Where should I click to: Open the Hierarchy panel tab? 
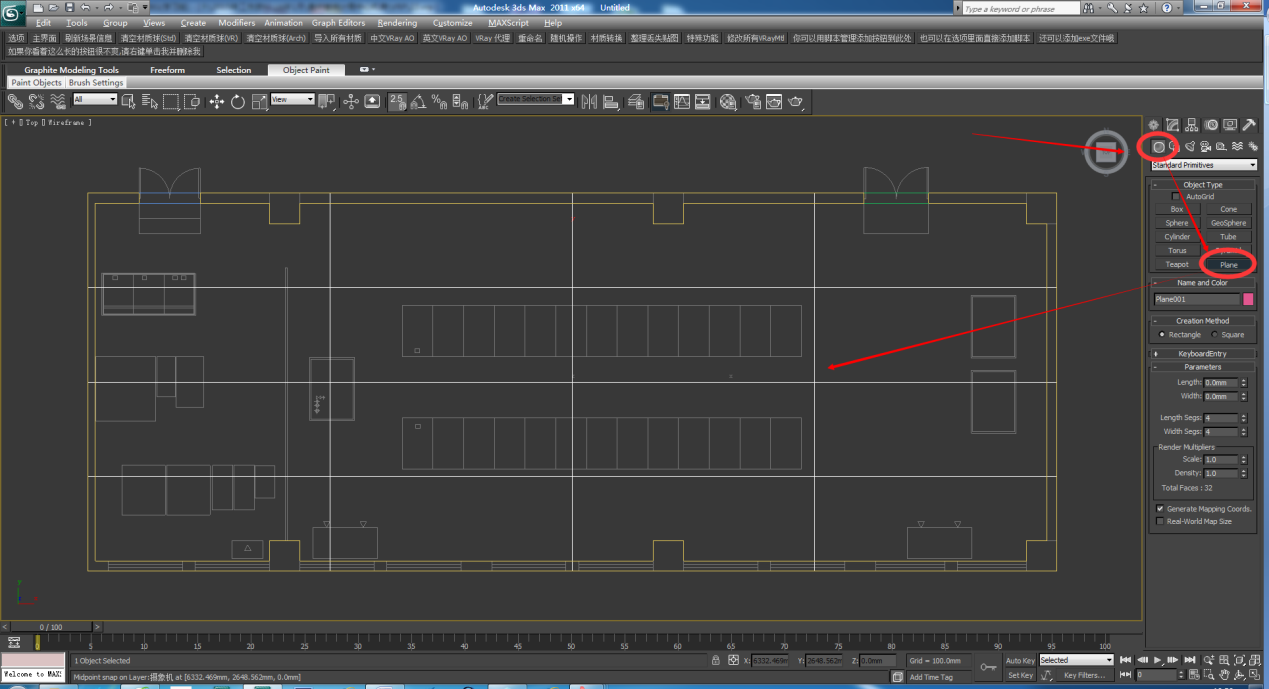pyautogui.click(x=1191, y=125)
